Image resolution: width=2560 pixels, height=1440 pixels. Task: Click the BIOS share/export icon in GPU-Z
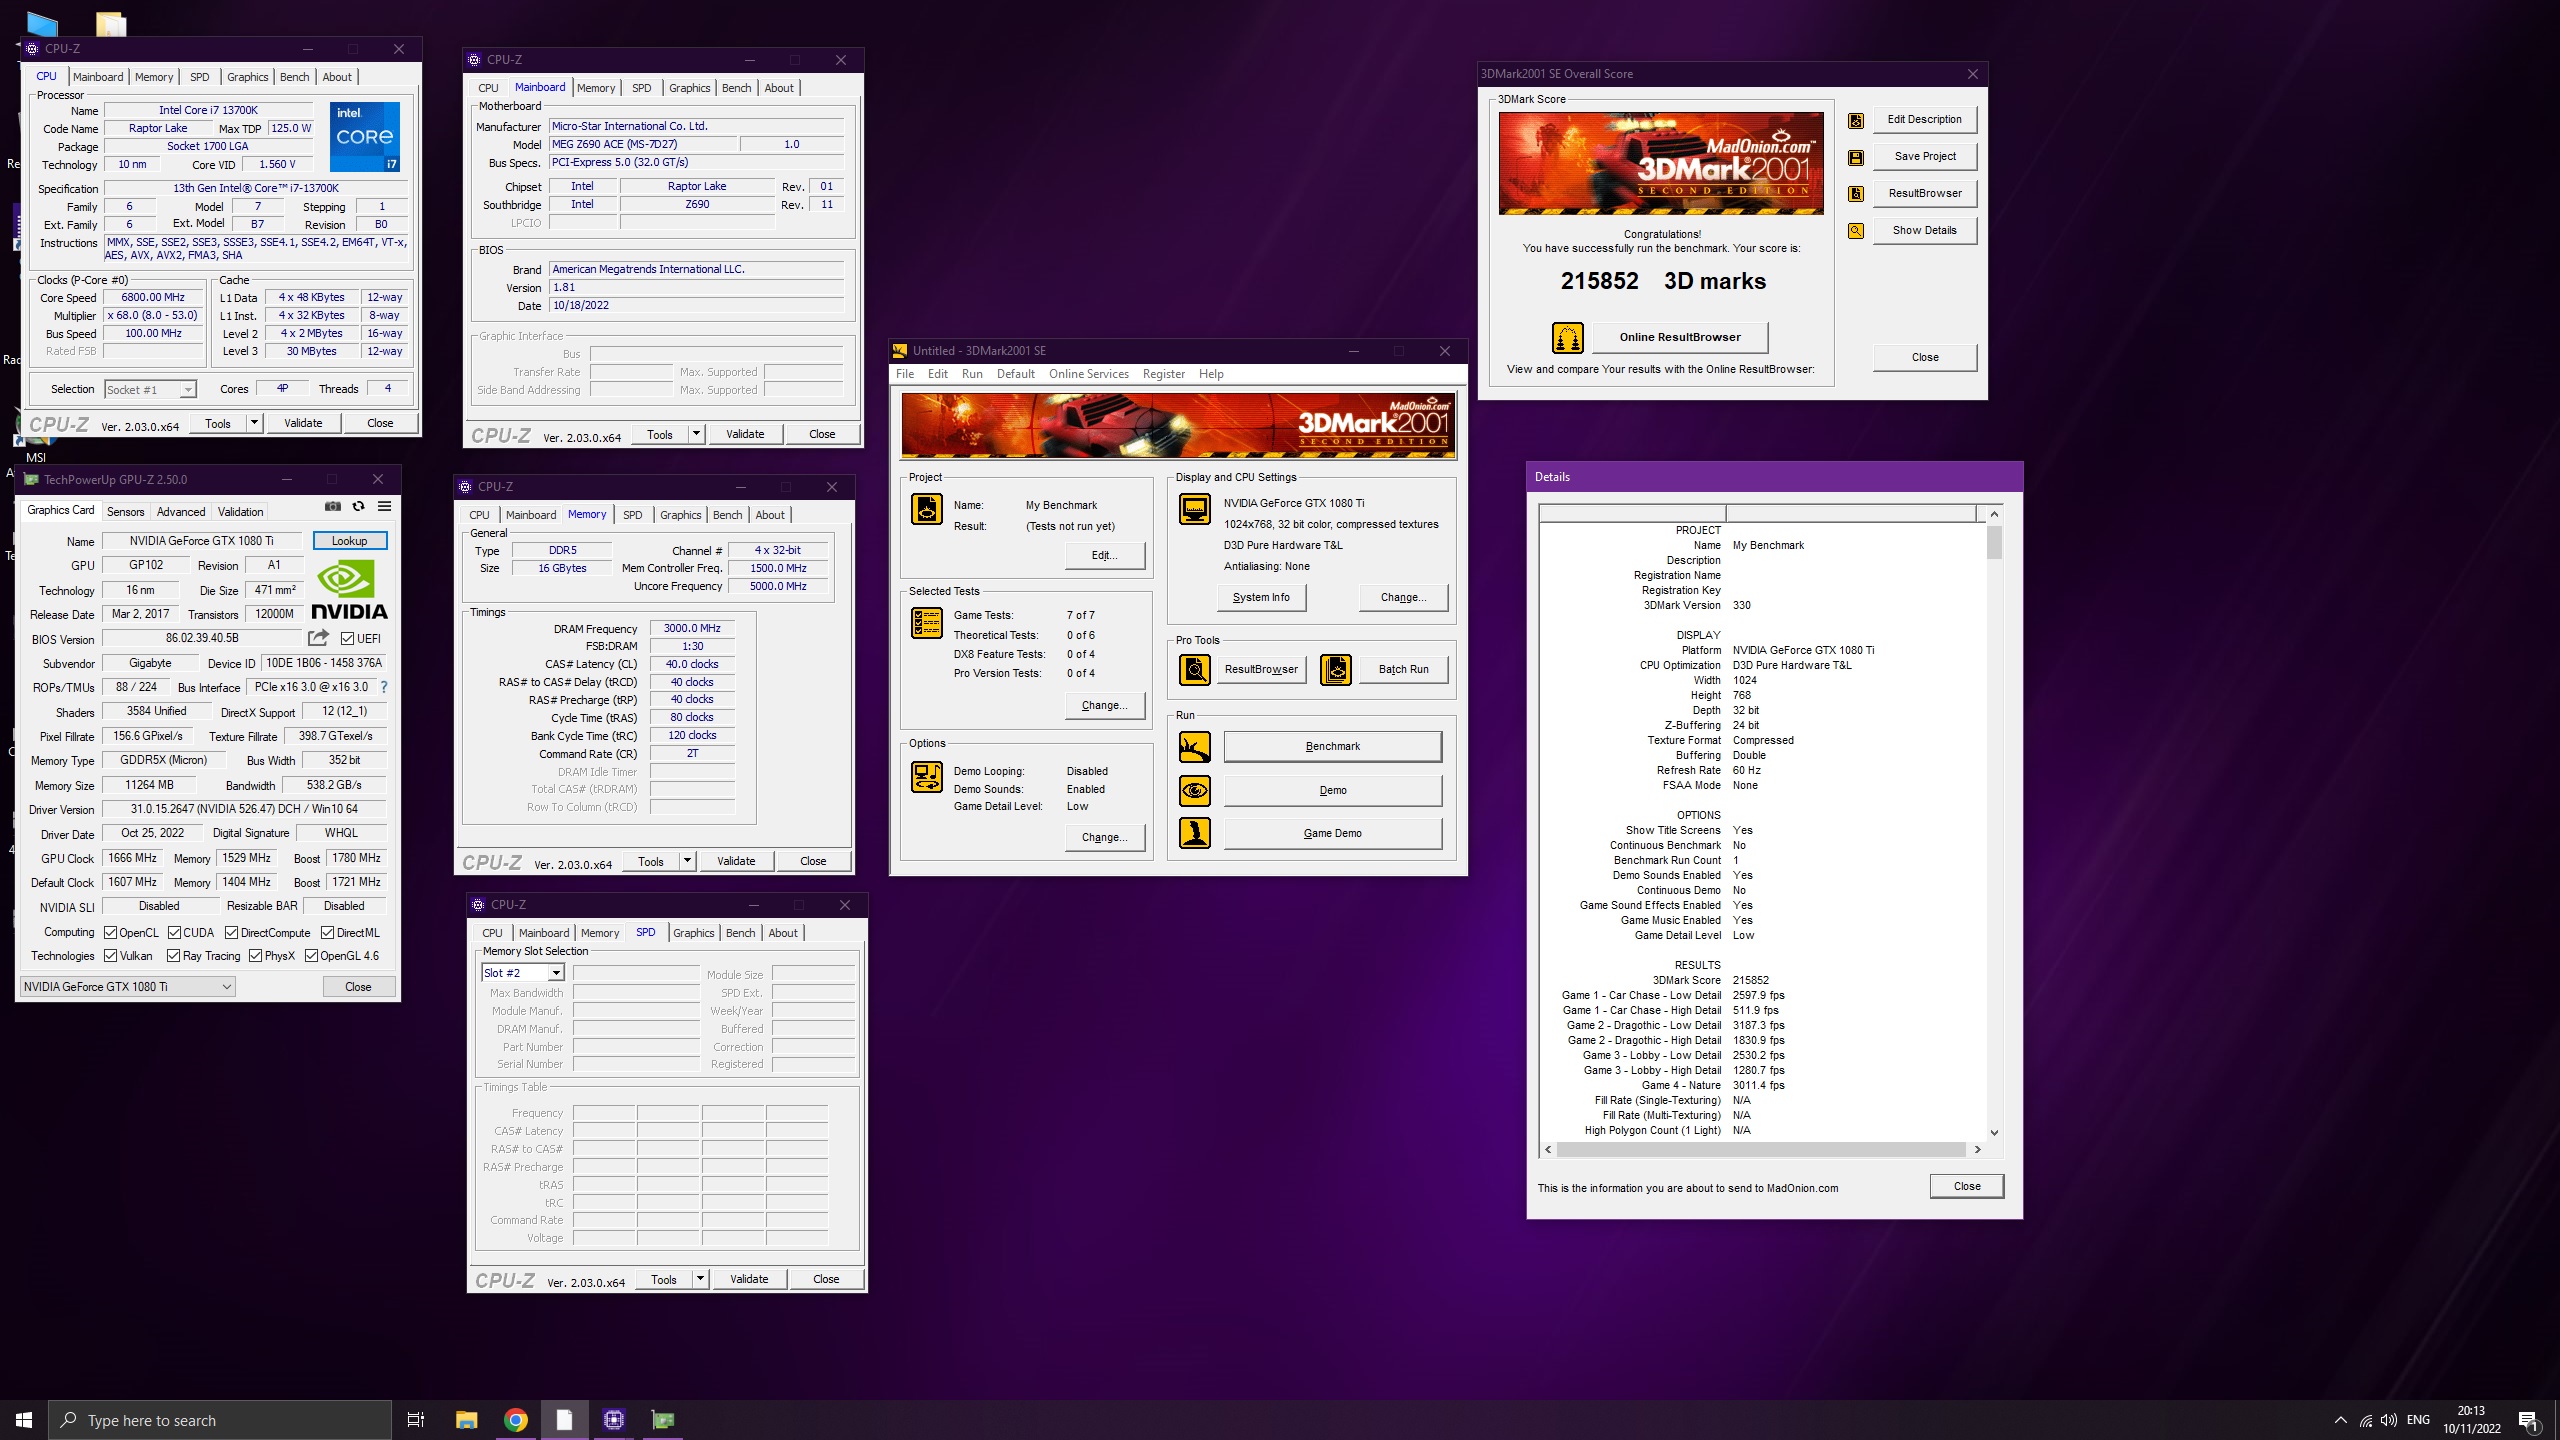[318, 638]
